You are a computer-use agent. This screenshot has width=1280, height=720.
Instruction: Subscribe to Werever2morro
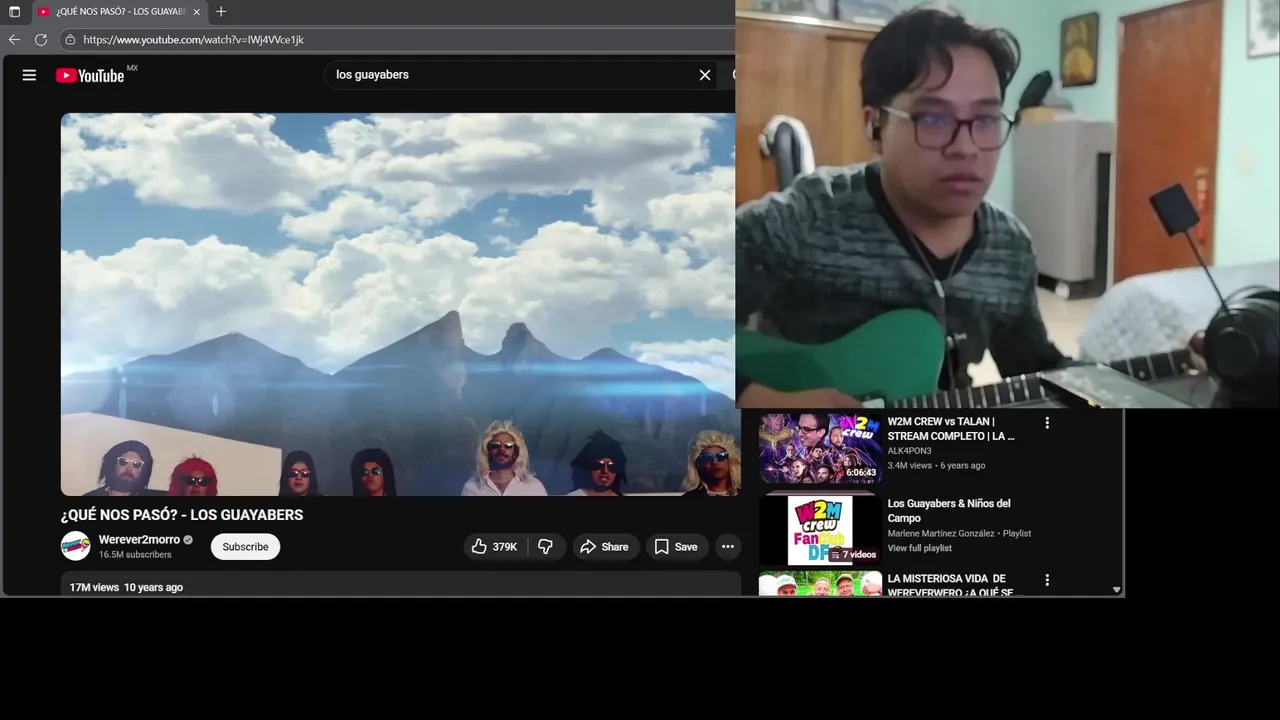(245, 547)
